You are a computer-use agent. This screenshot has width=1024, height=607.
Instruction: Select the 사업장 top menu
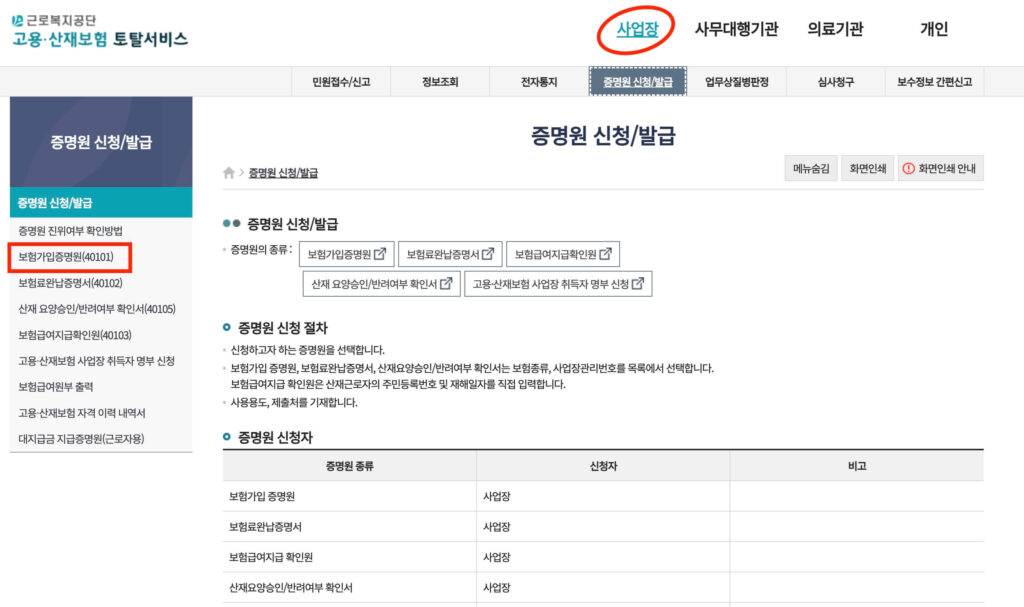pyautogui.click(x=637, y=29)
